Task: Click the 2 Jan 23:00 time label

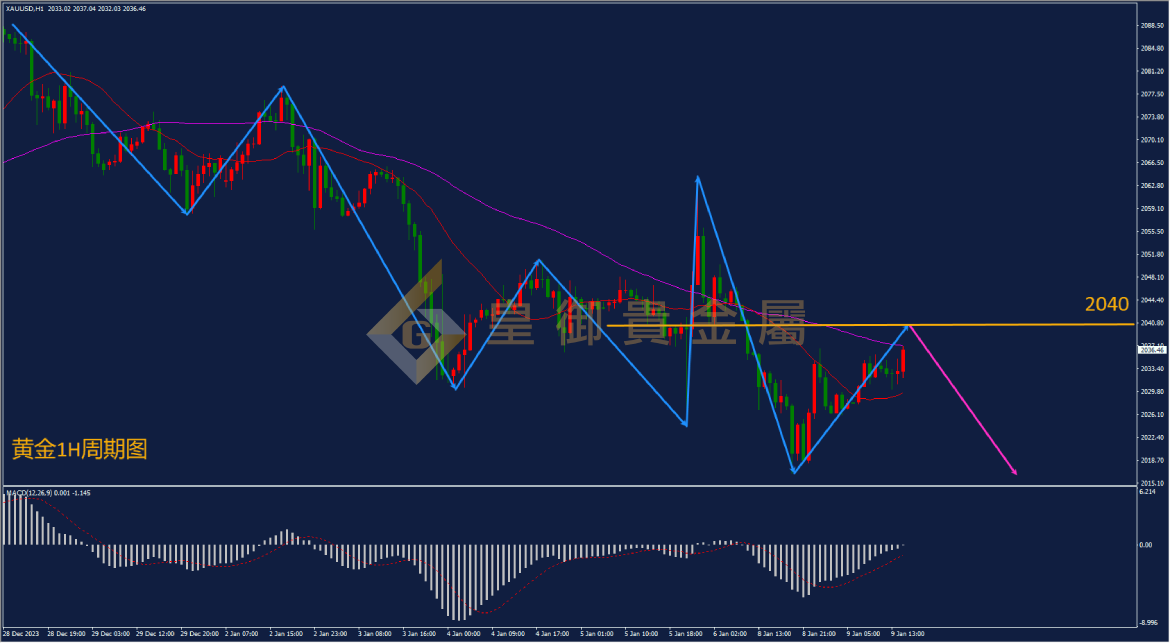Action: click(x=332, y=634)
